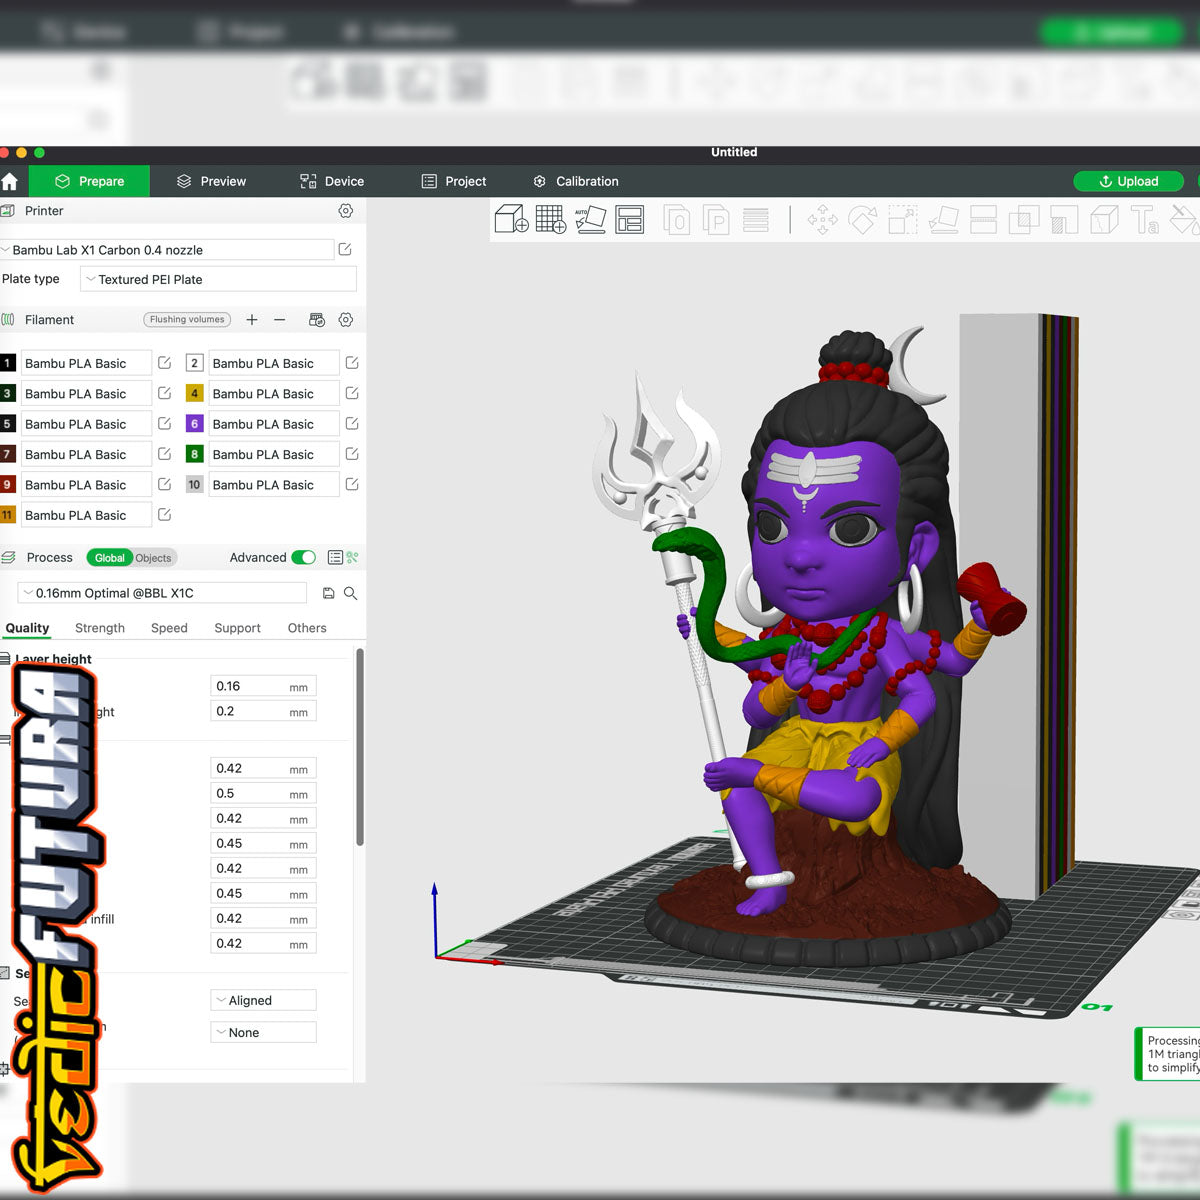Click the purple filament 6 color swatch
This screenshot has width=1200, height=1200.
point(195,424)
